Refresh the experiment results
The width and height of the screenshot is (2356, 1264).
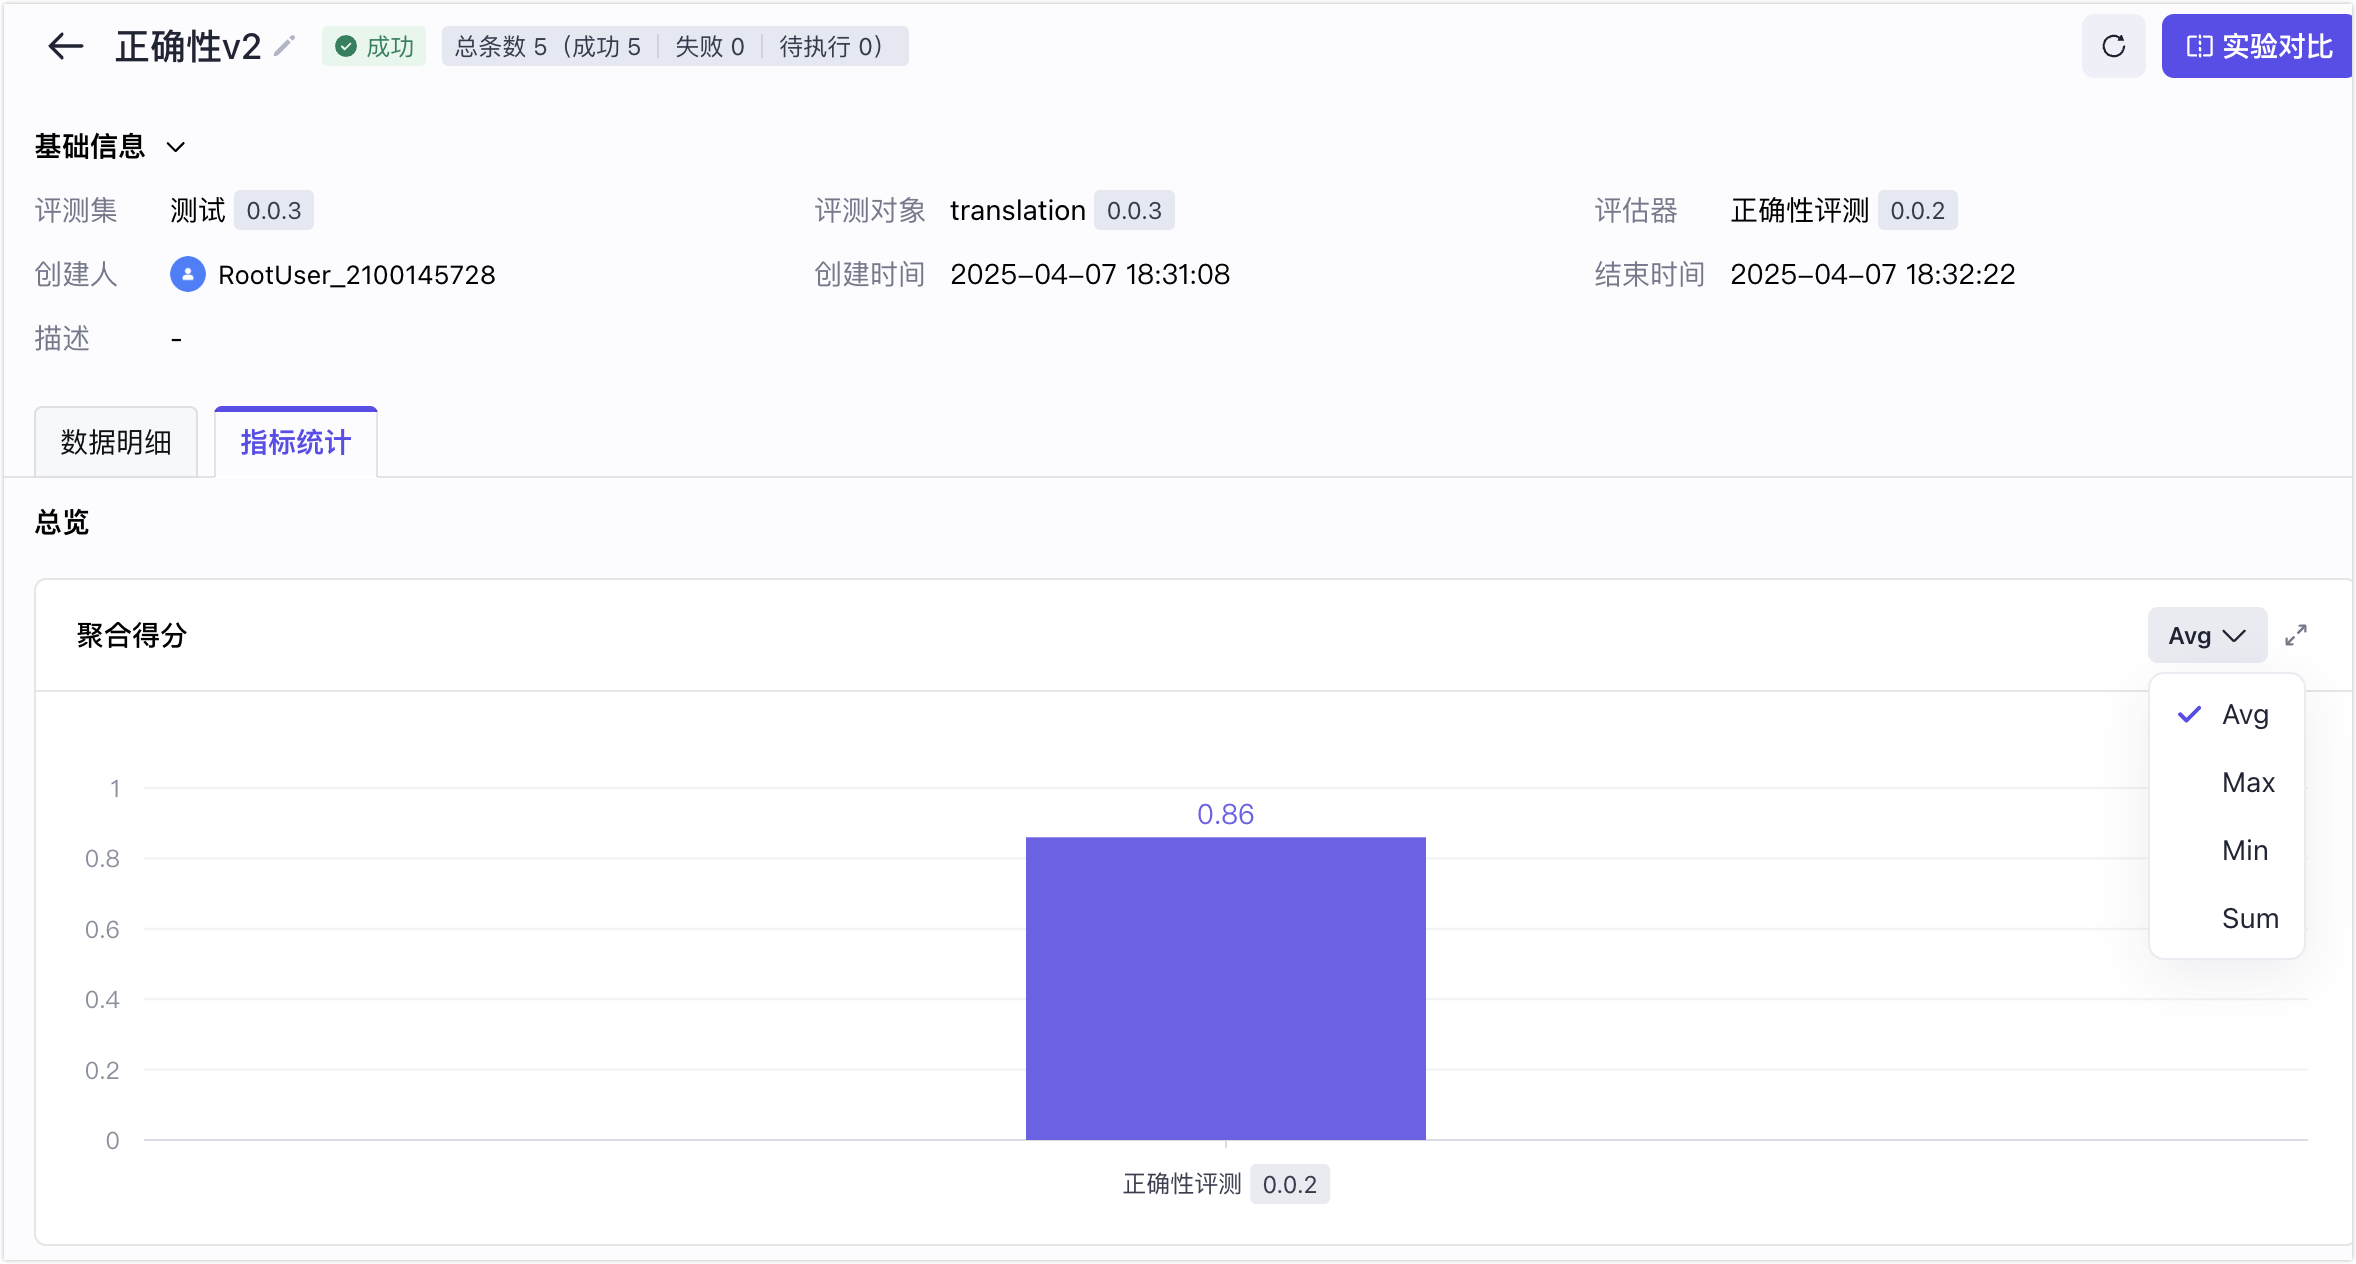click(2113, 46)
